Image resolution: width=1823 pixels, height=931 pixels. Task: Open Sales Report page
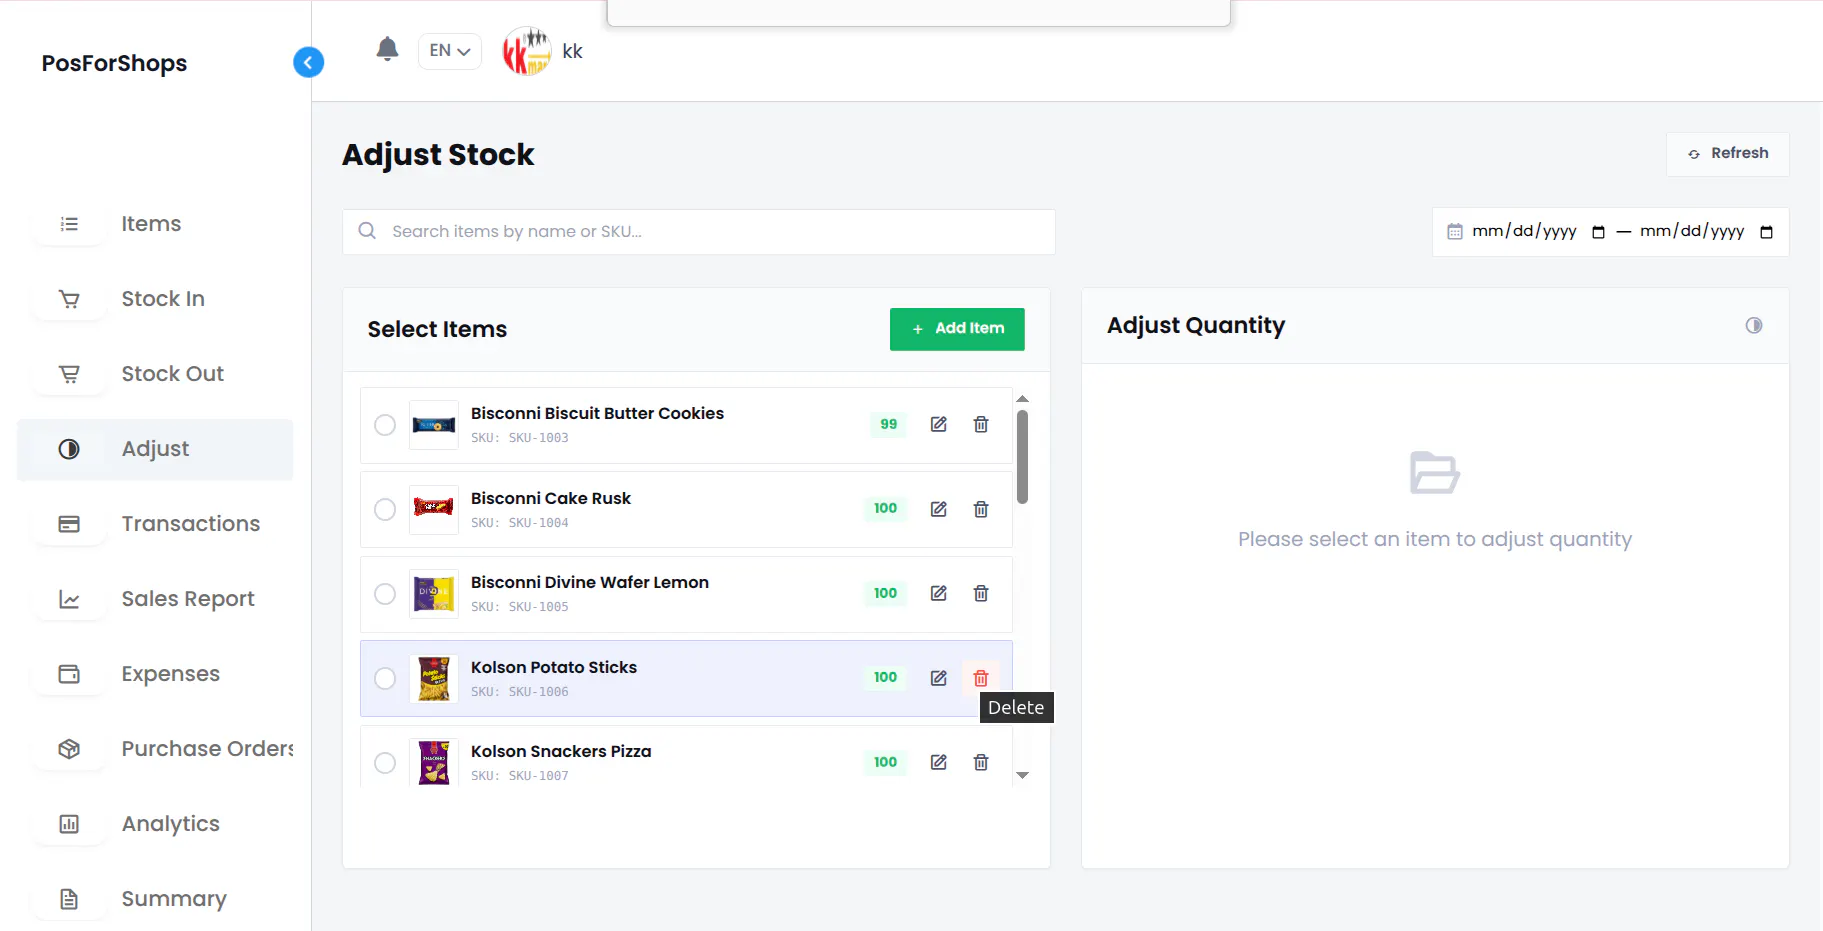coord(155,599)
